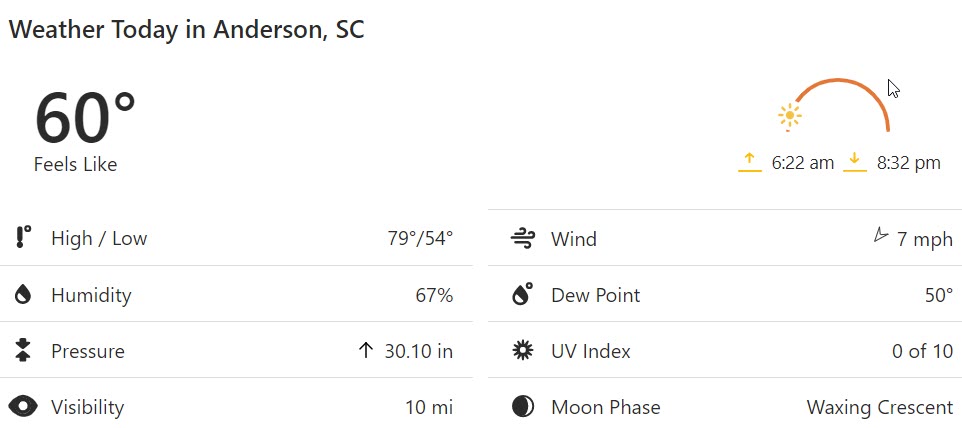Screen dimensions: 962x428
Task: Click the sunset down-arrow icon
Action: (855, 162)
